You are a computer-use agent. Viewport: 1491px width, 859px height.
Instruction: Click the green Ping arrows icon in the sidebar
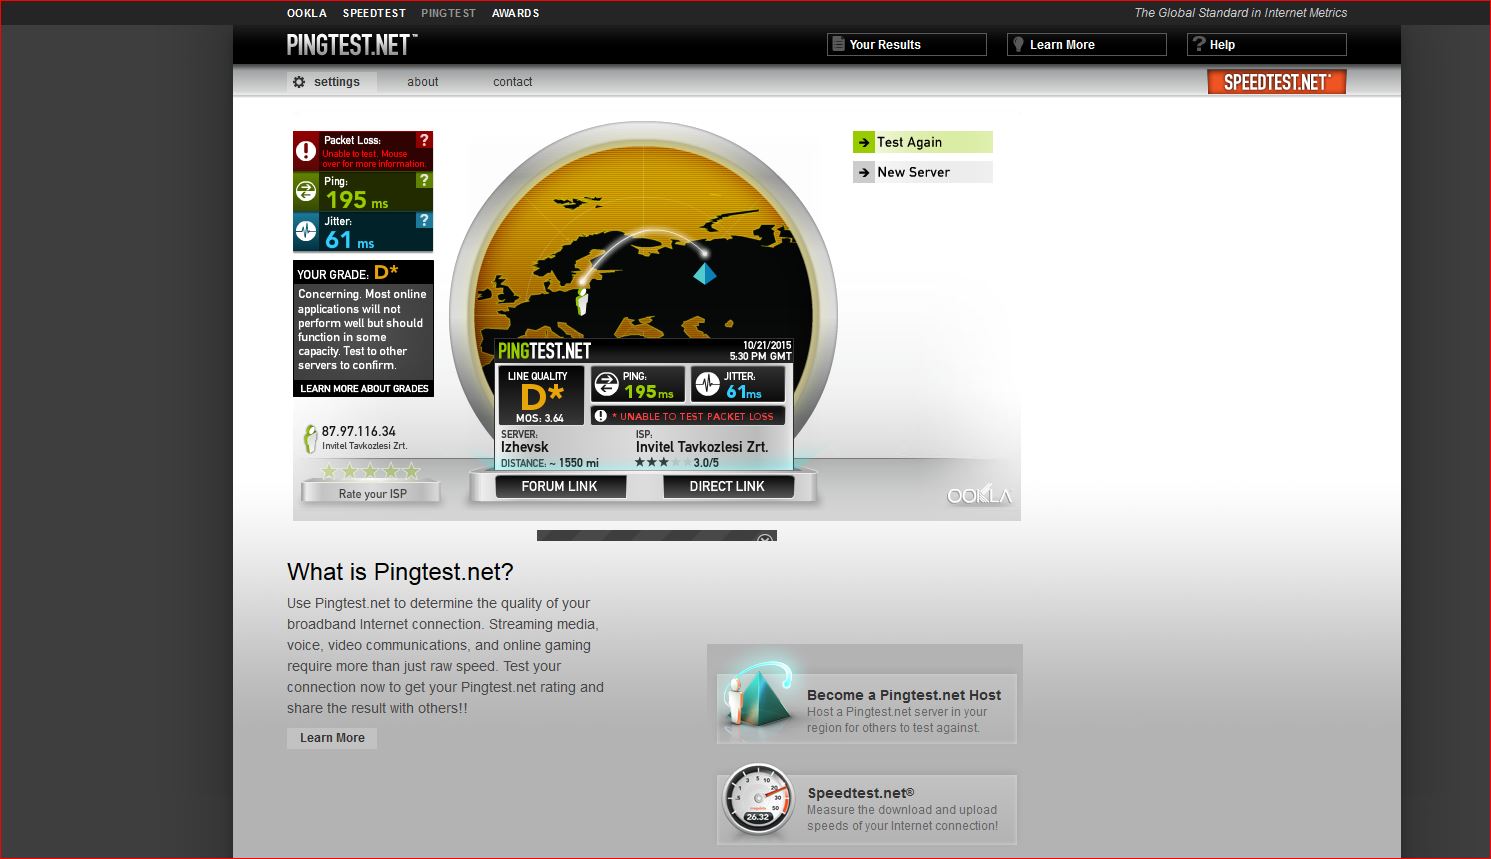pos(306,192)
